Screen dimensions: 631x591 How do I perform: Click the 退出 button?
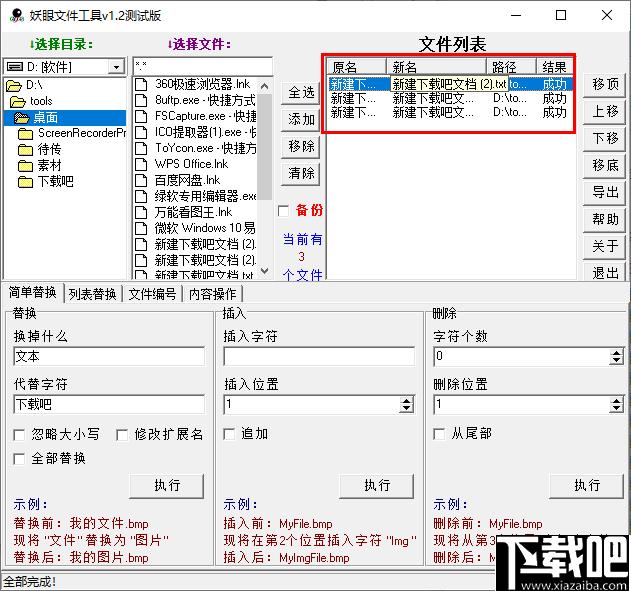coord(605,272)
